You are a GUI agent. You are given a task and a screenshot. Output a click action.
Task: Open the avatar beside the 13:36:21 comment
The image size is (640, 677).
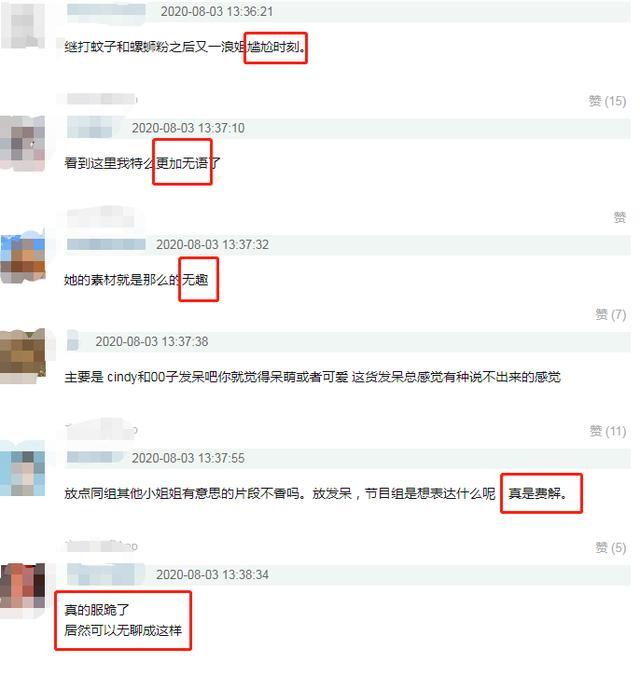tap(23, 25)
